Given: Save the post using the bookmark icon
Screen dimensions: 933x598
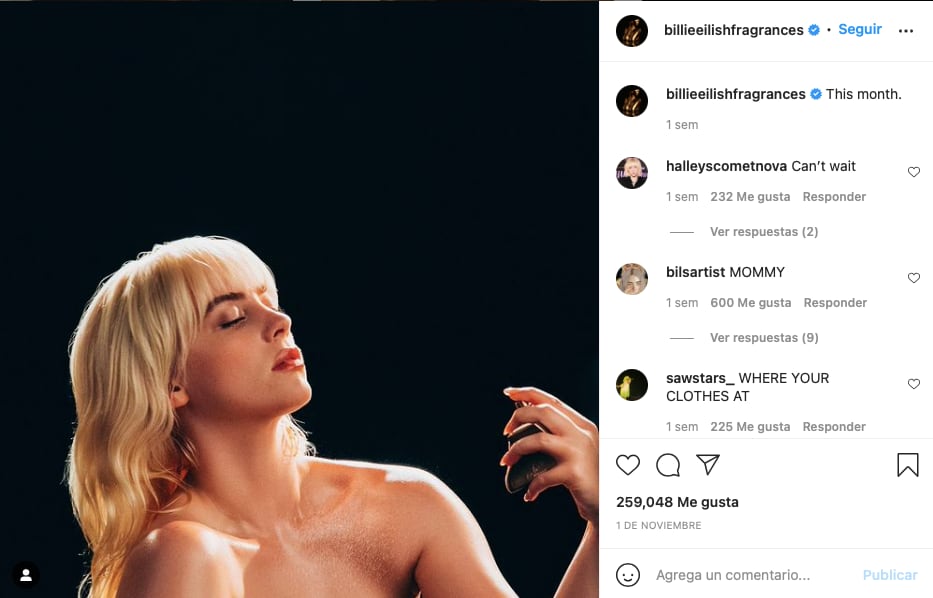Looking at the screenshot, I should tap(907, 464).
